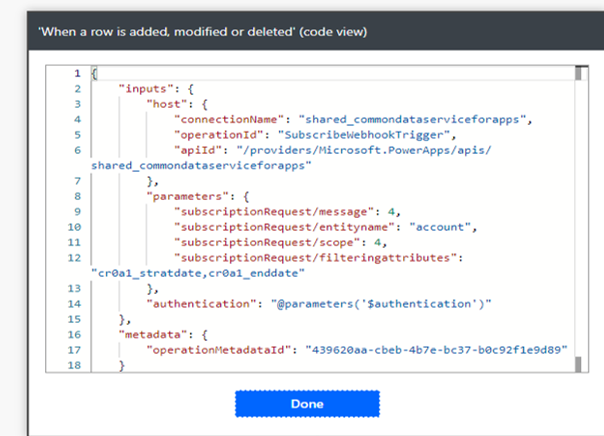Click line number 1 in gutter
The width and height of the screenshot is (604, 436).
pyautogui.click(x=77, y=73)
